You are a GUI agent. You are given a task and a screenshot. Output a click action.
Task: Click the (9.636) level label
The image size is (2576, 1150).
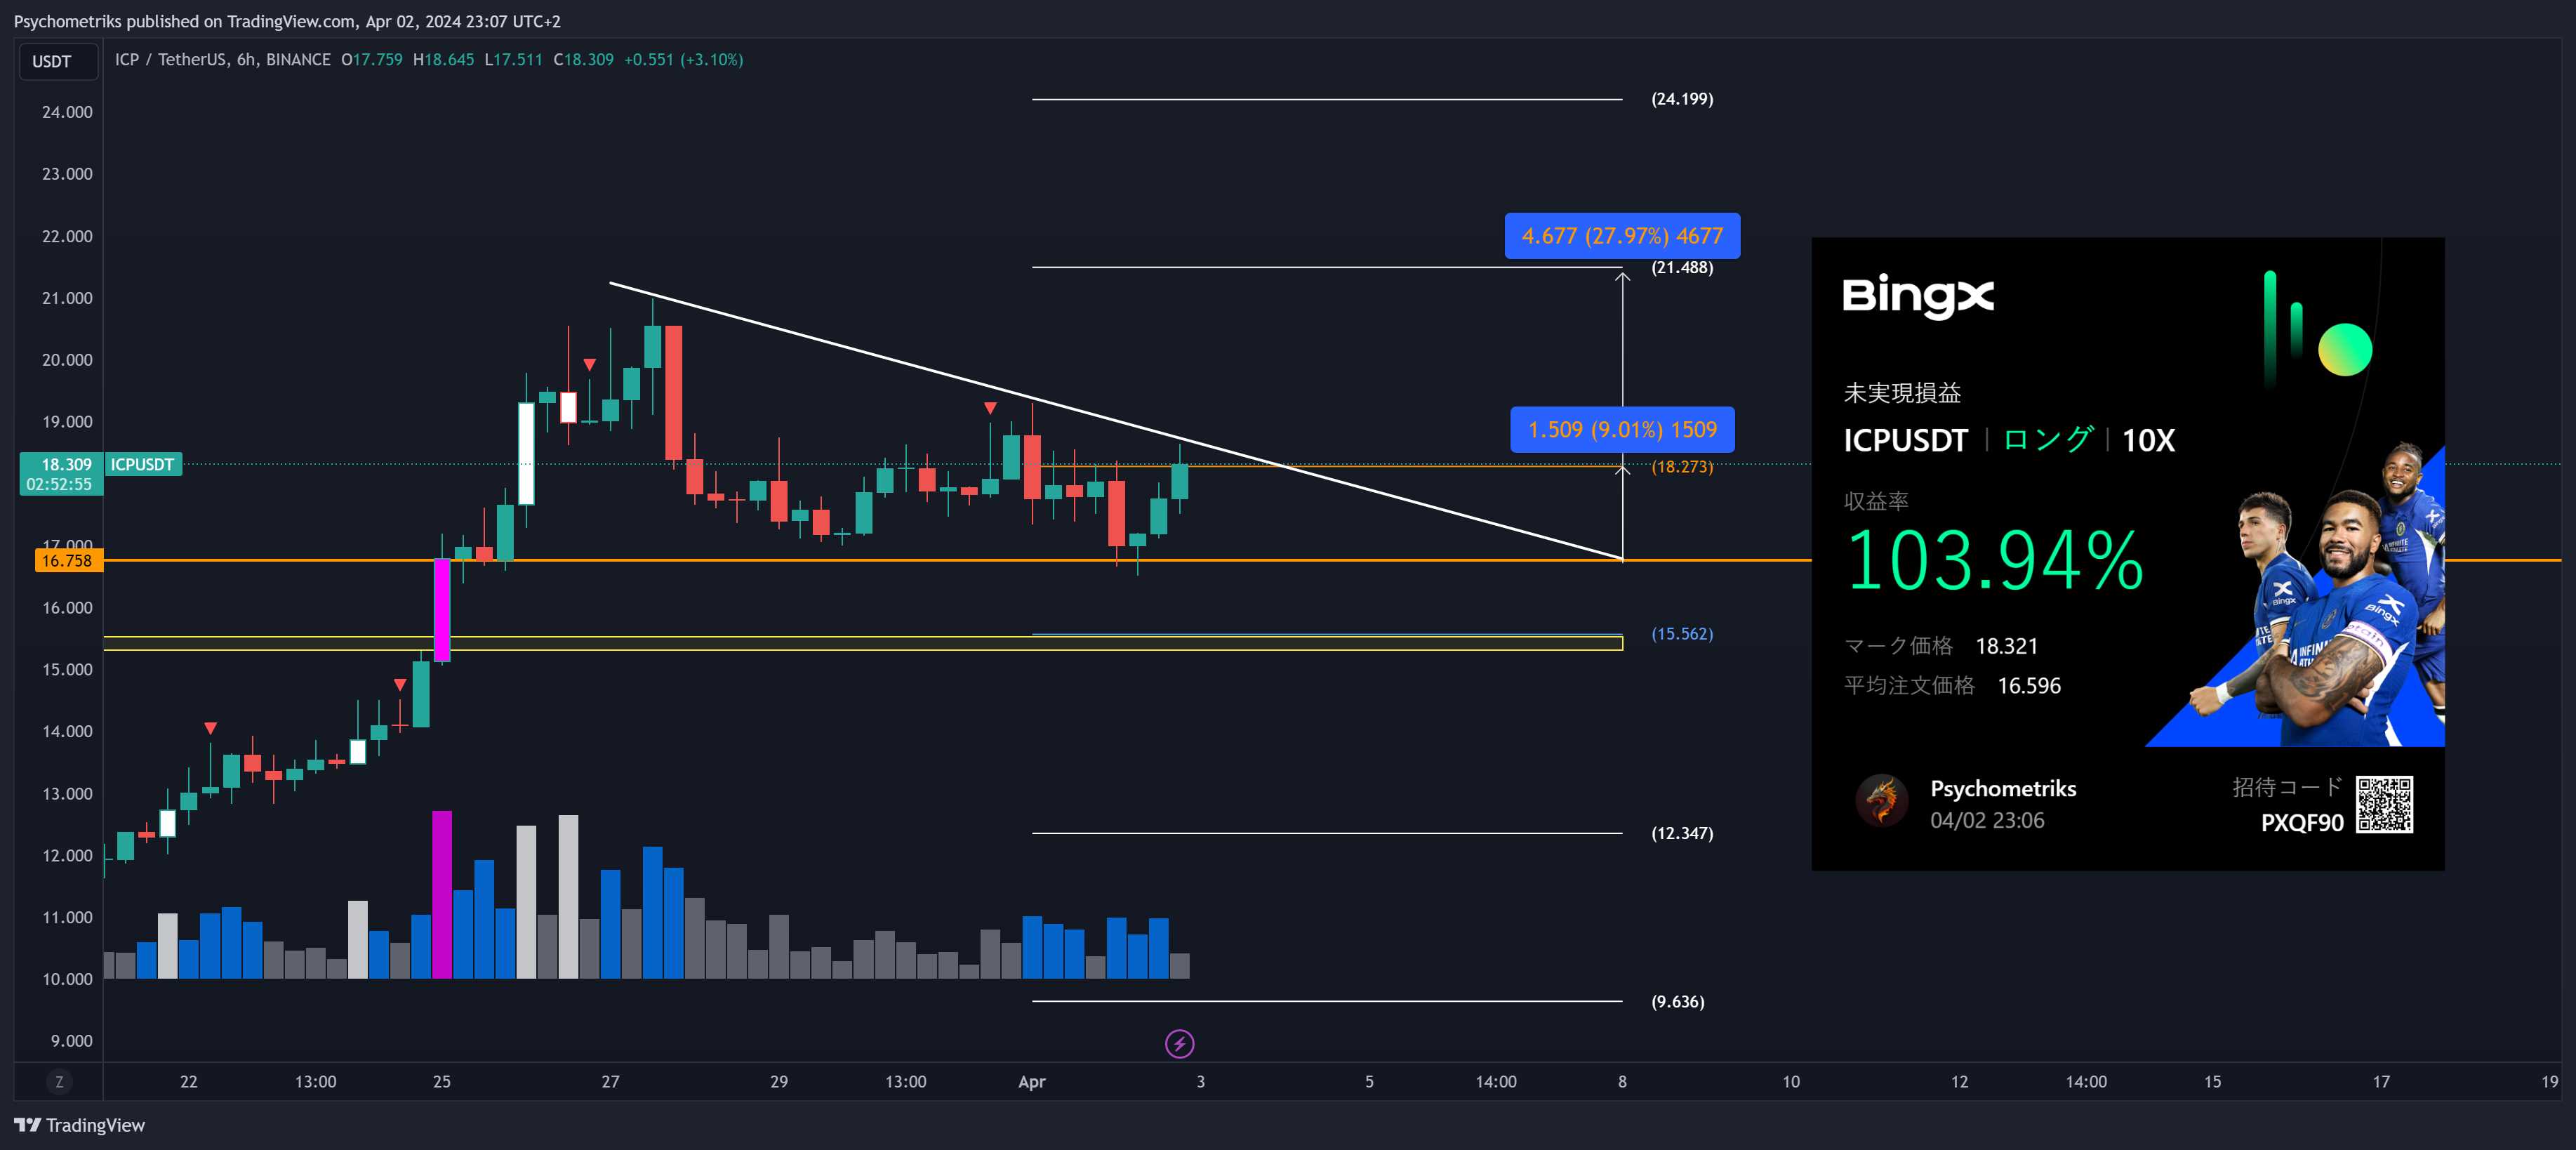(x=1678, y=1001)
